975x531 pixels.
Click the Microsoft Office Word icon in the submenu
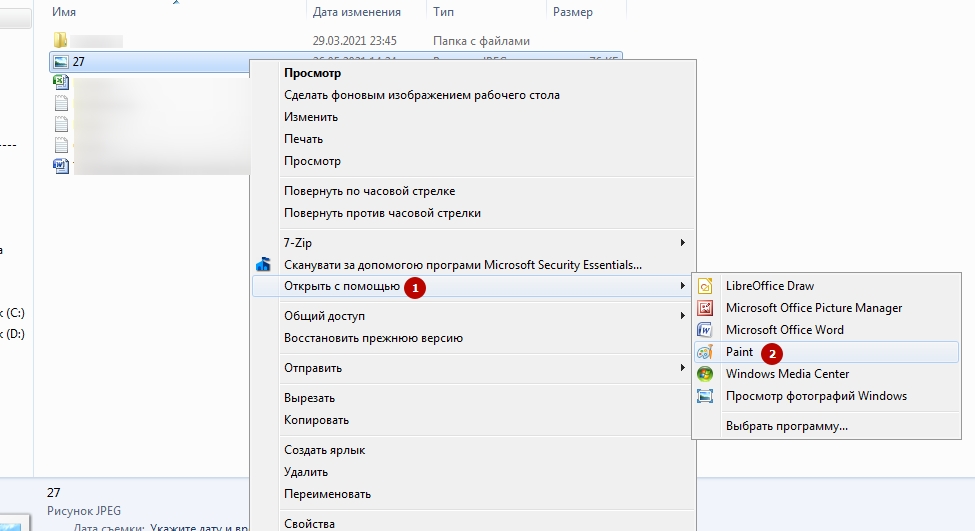pos(705,330)
